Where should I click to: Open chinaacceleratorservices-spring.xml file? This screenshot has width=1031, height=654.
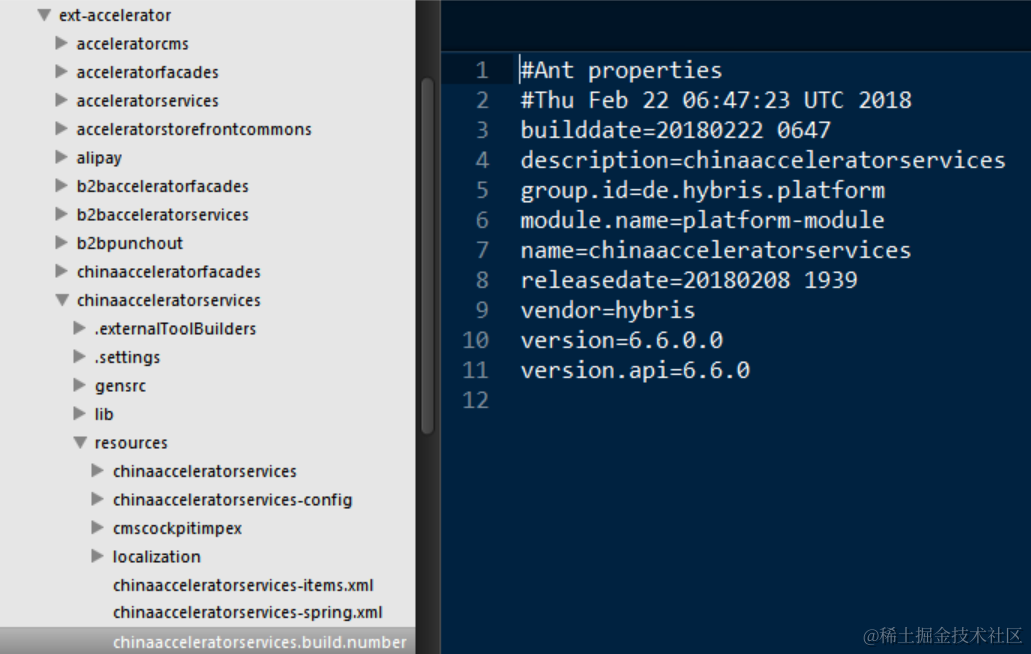[247, 613]
